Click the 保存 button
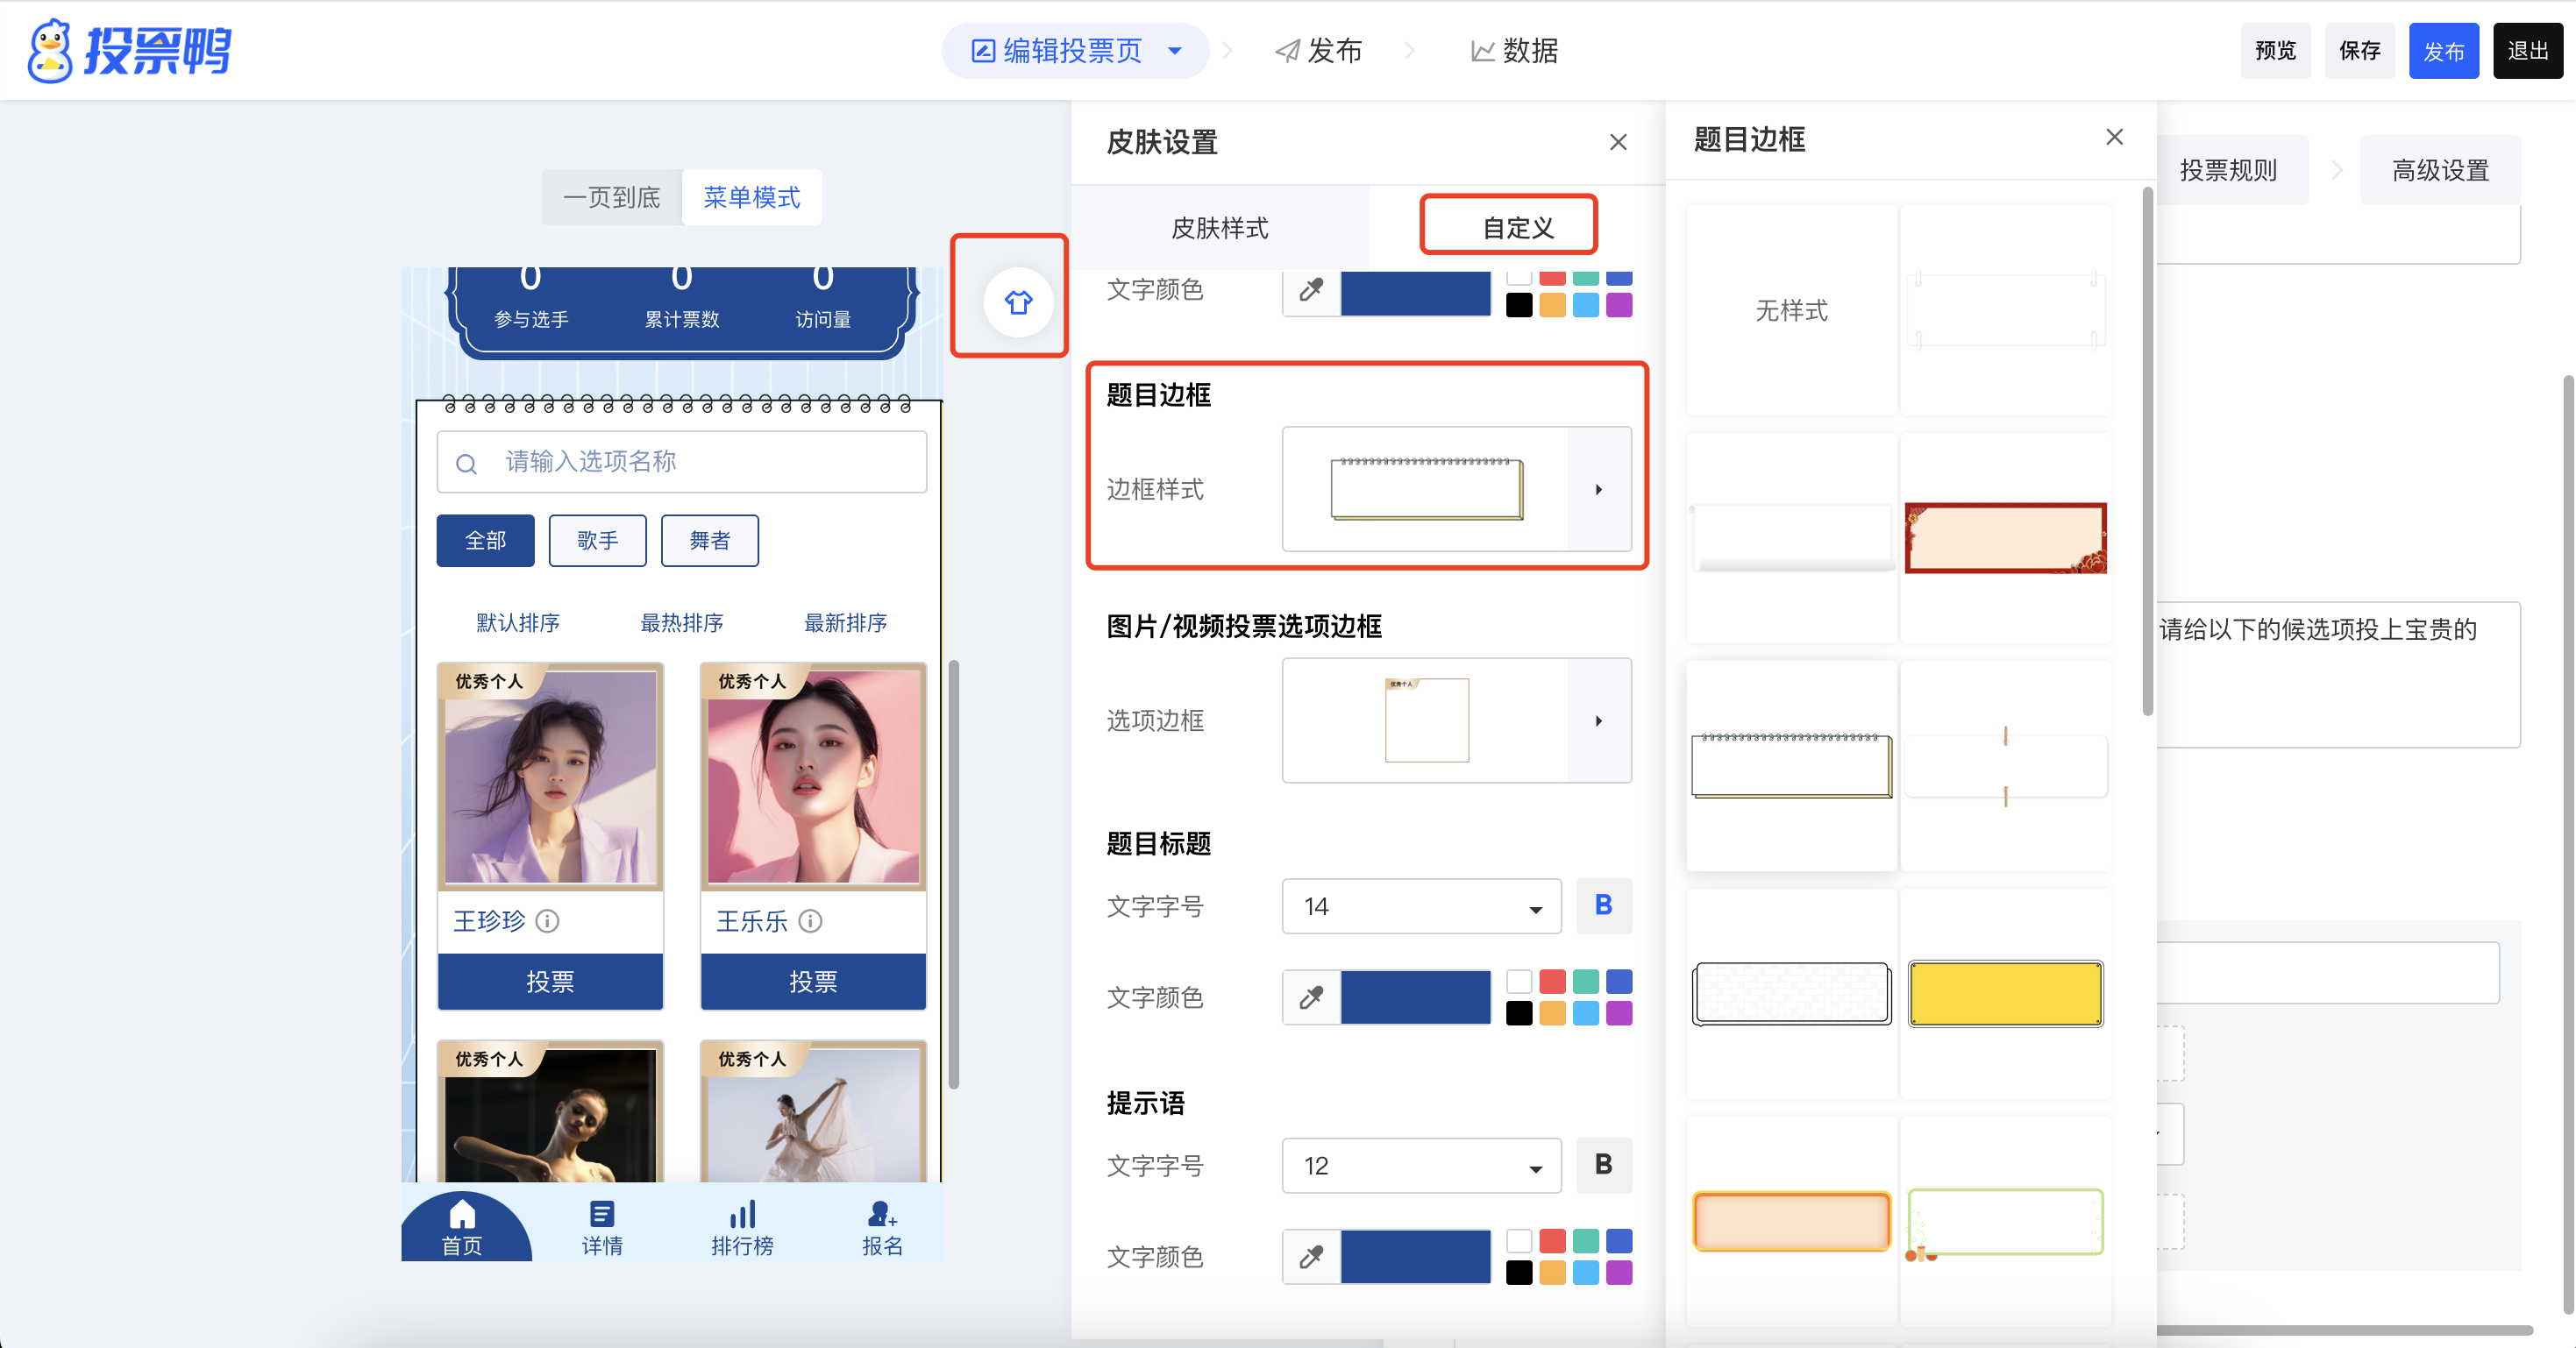2576x1348 pixels. (2359, 50)
